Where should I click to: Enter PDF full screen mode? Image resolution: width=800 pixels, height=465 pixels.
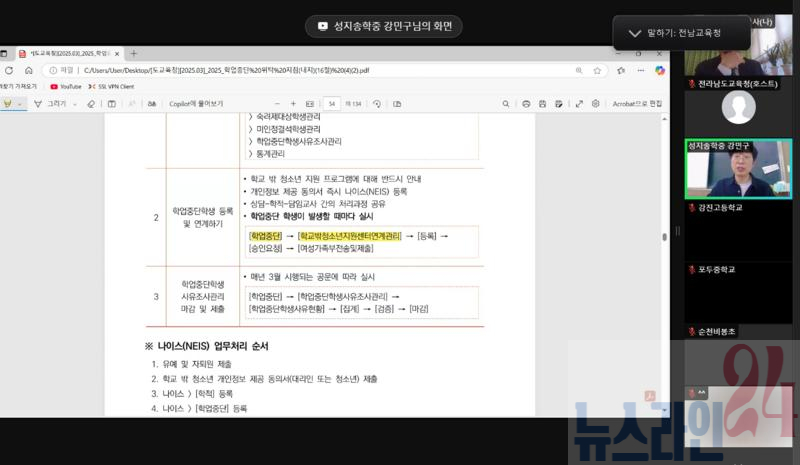(579, 103)
